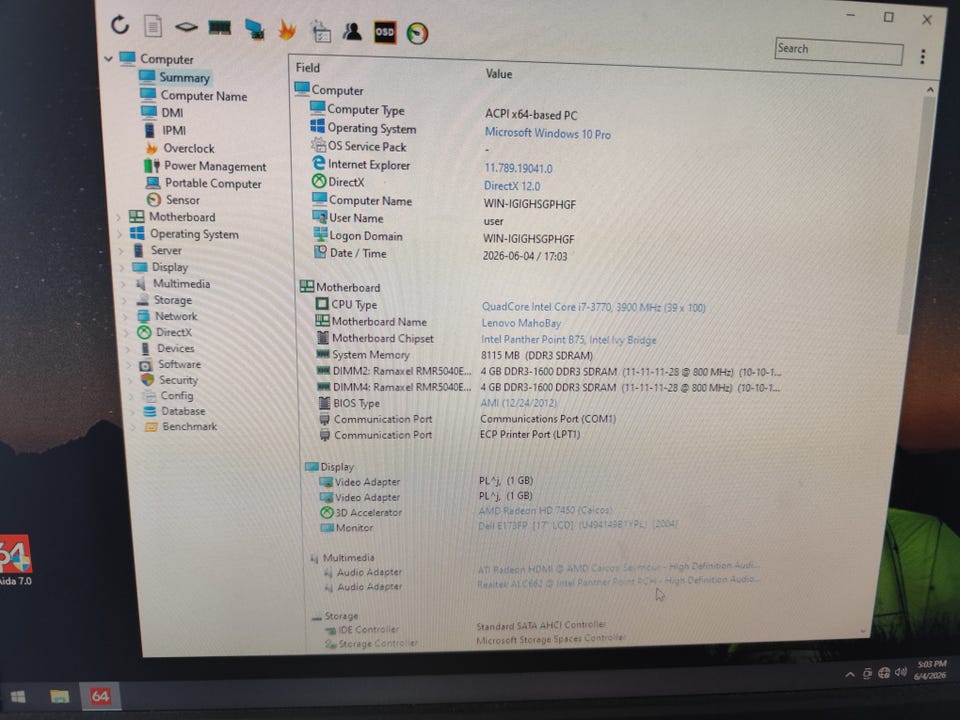Open the AMI (12/24/2012) BIOS link
960x720 pixels.
coord(519,403)
